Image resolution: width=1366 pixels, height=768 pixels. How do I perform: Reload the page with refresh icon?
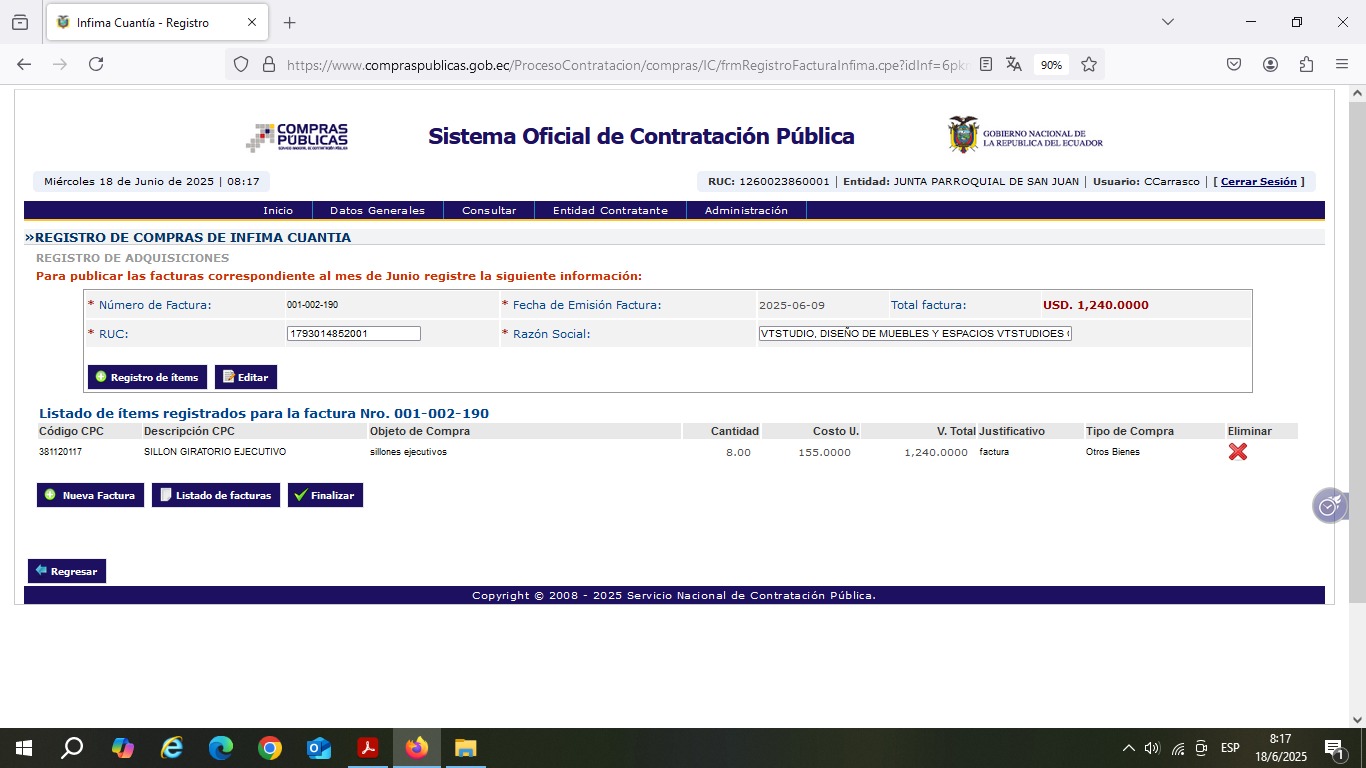[x=96, y=64]
